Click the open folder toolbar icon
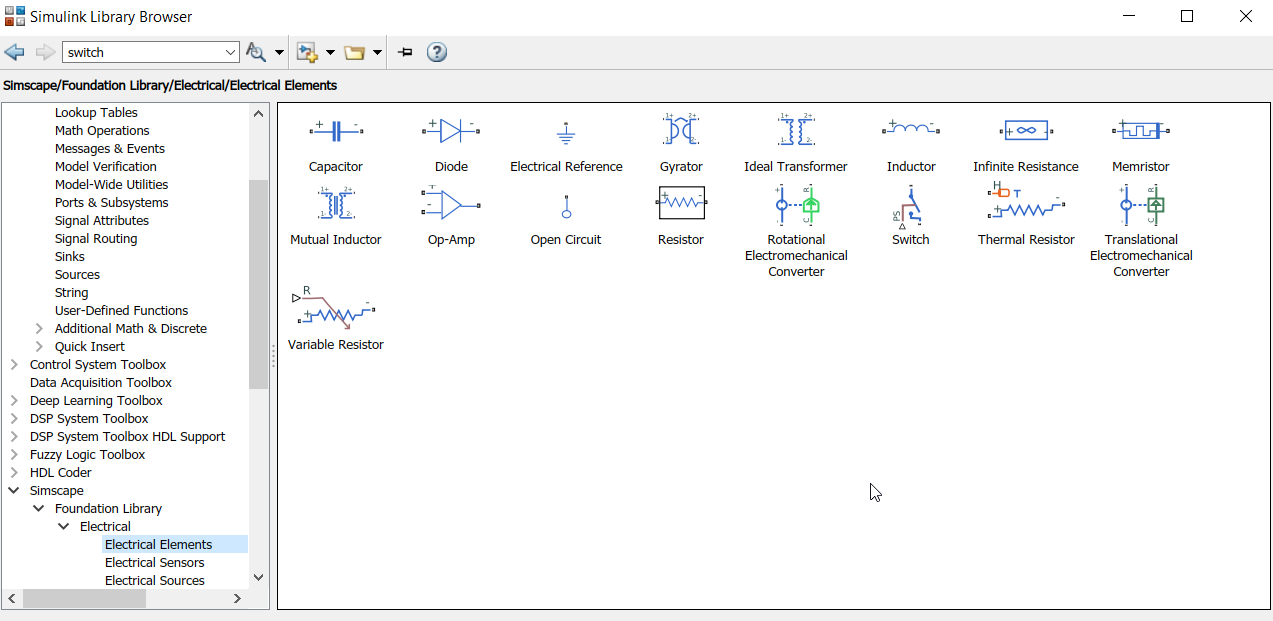 tap(354, 52)
